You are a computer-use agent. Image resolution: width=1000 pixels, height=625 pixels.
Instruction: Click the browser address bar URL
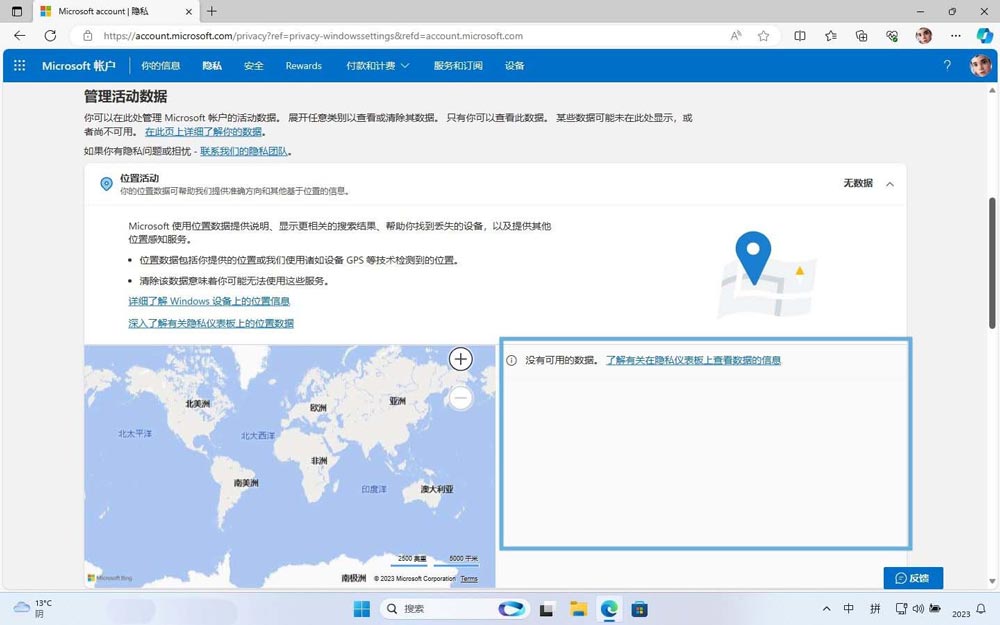click(x=300, y=35)
